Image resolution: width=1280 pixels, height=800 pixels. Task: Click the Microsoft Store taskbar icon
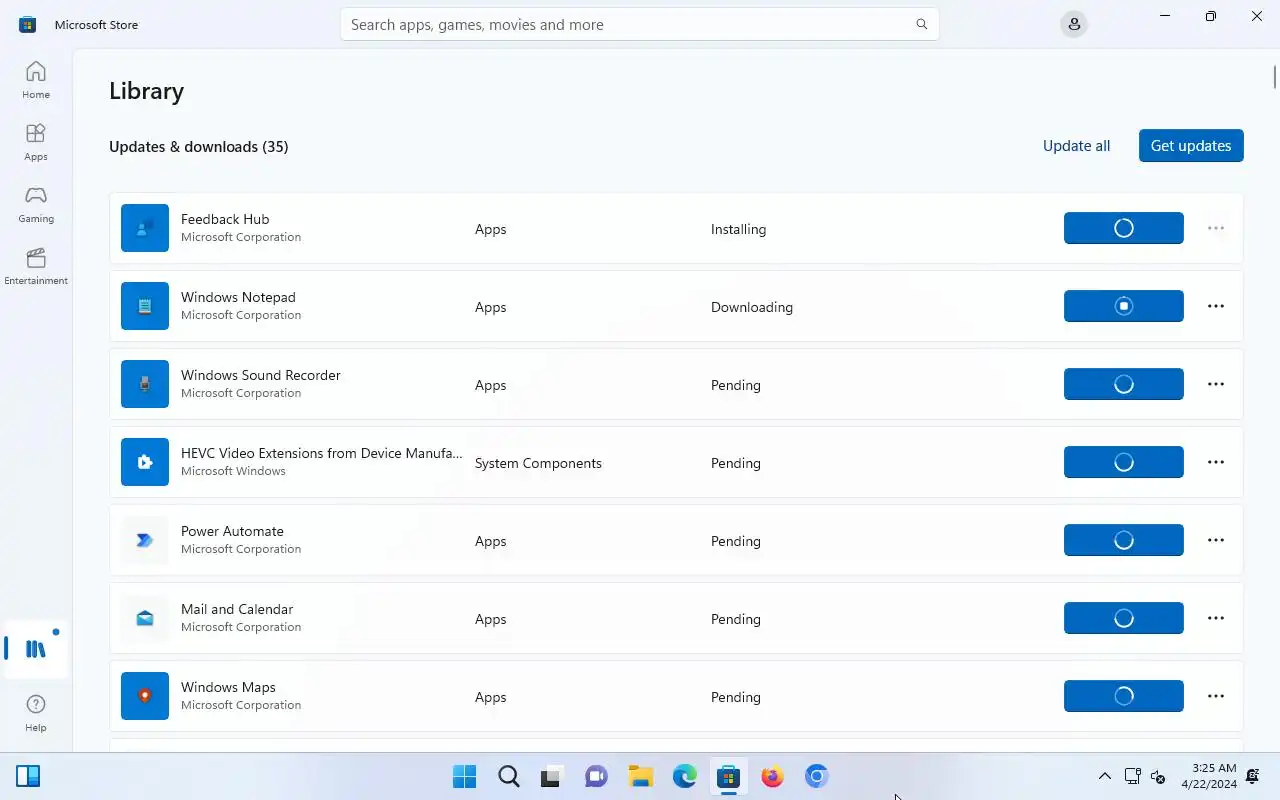(x=728, y=776)
